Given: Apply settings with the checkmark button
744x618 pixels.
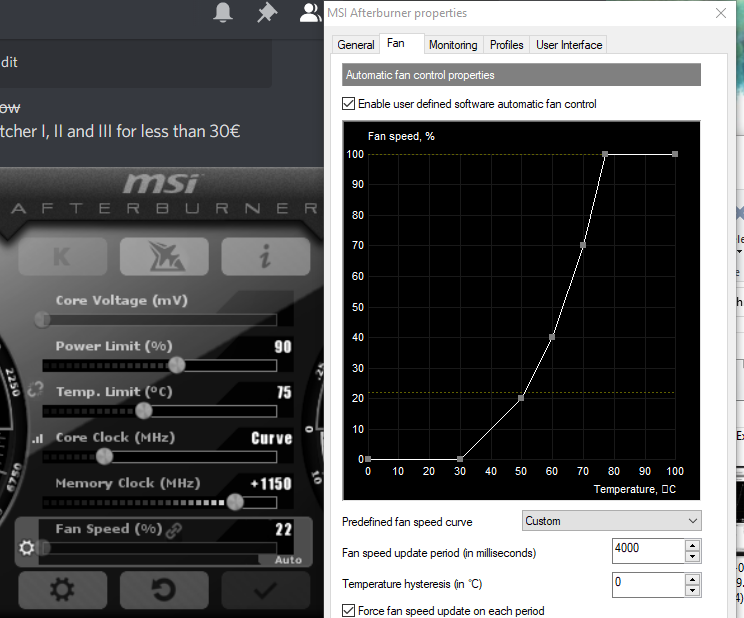Looking at the screenshot, I should (265, 590).
